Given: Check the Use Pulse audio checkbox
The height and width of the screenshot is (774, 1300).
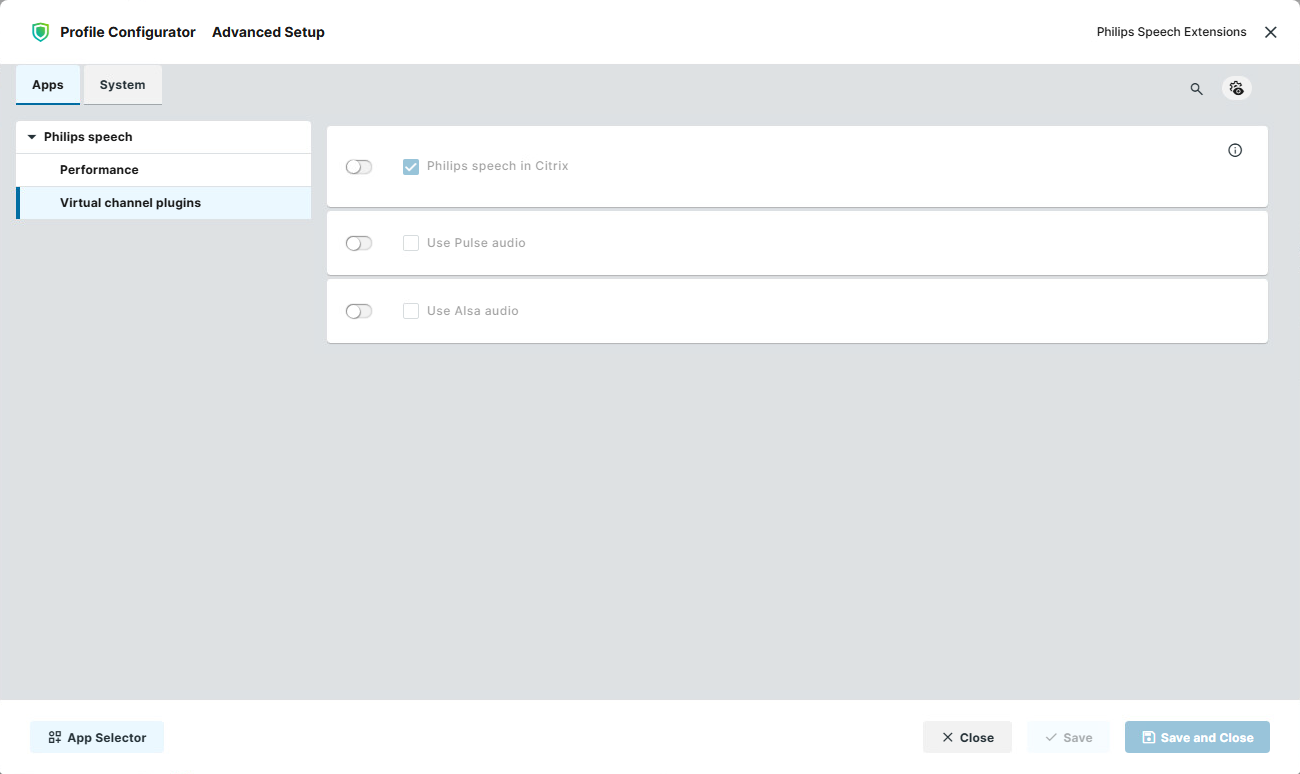Looking at the screenshot, I should coord(411,243).
